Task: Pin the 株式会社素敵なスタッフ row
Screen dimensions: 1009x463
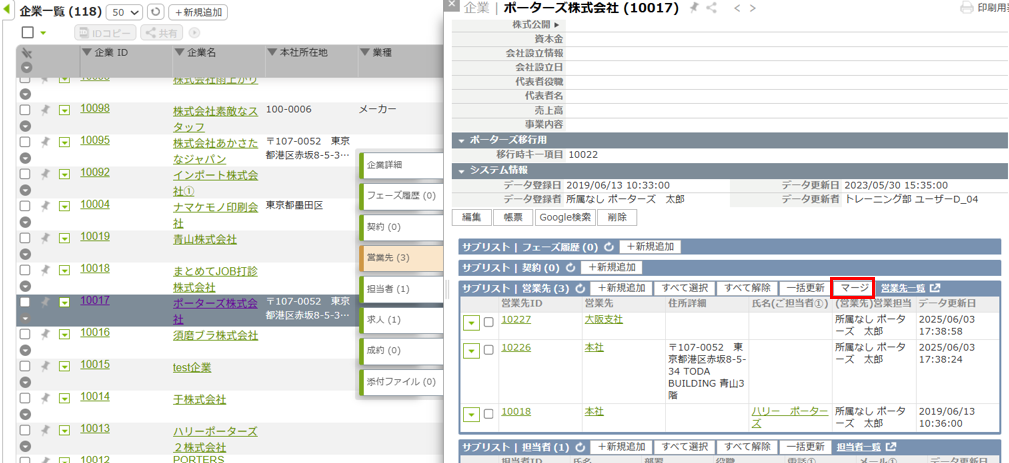Action: point(44,109)
